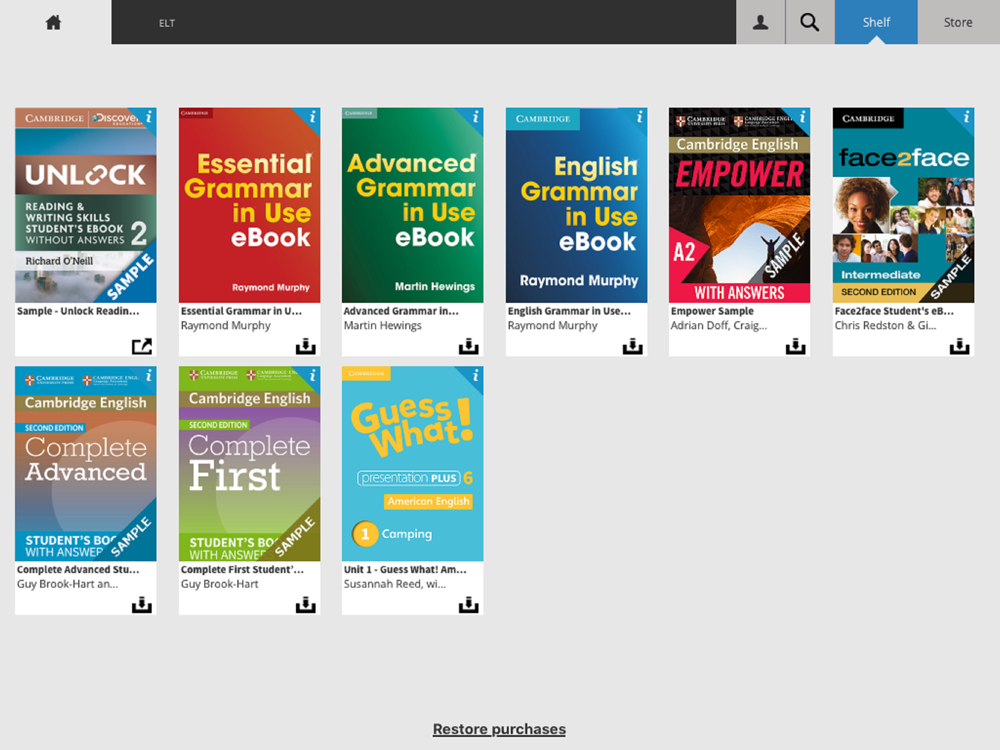Open the Empower A2 book cover
The image size is (1000, 750).
click(x=739, y=205)
